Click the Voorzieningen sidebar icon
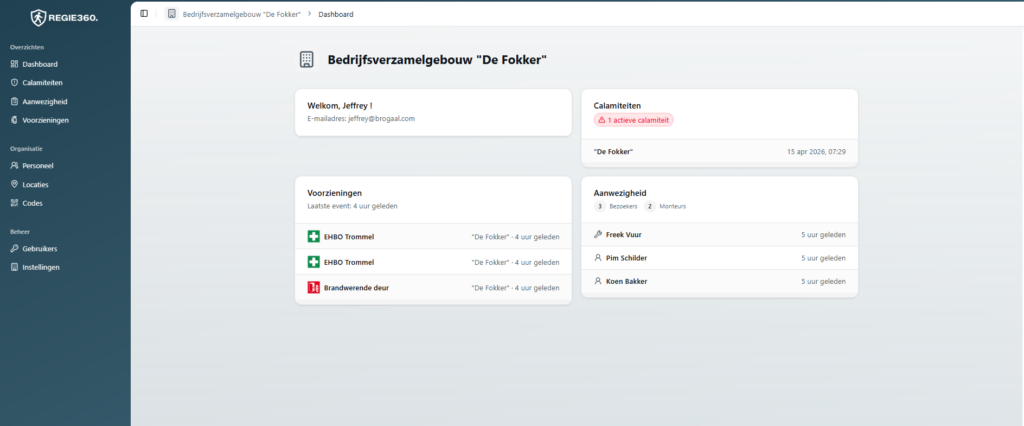Viewport: 1024px width, 426px height. (x=14, y=120)
